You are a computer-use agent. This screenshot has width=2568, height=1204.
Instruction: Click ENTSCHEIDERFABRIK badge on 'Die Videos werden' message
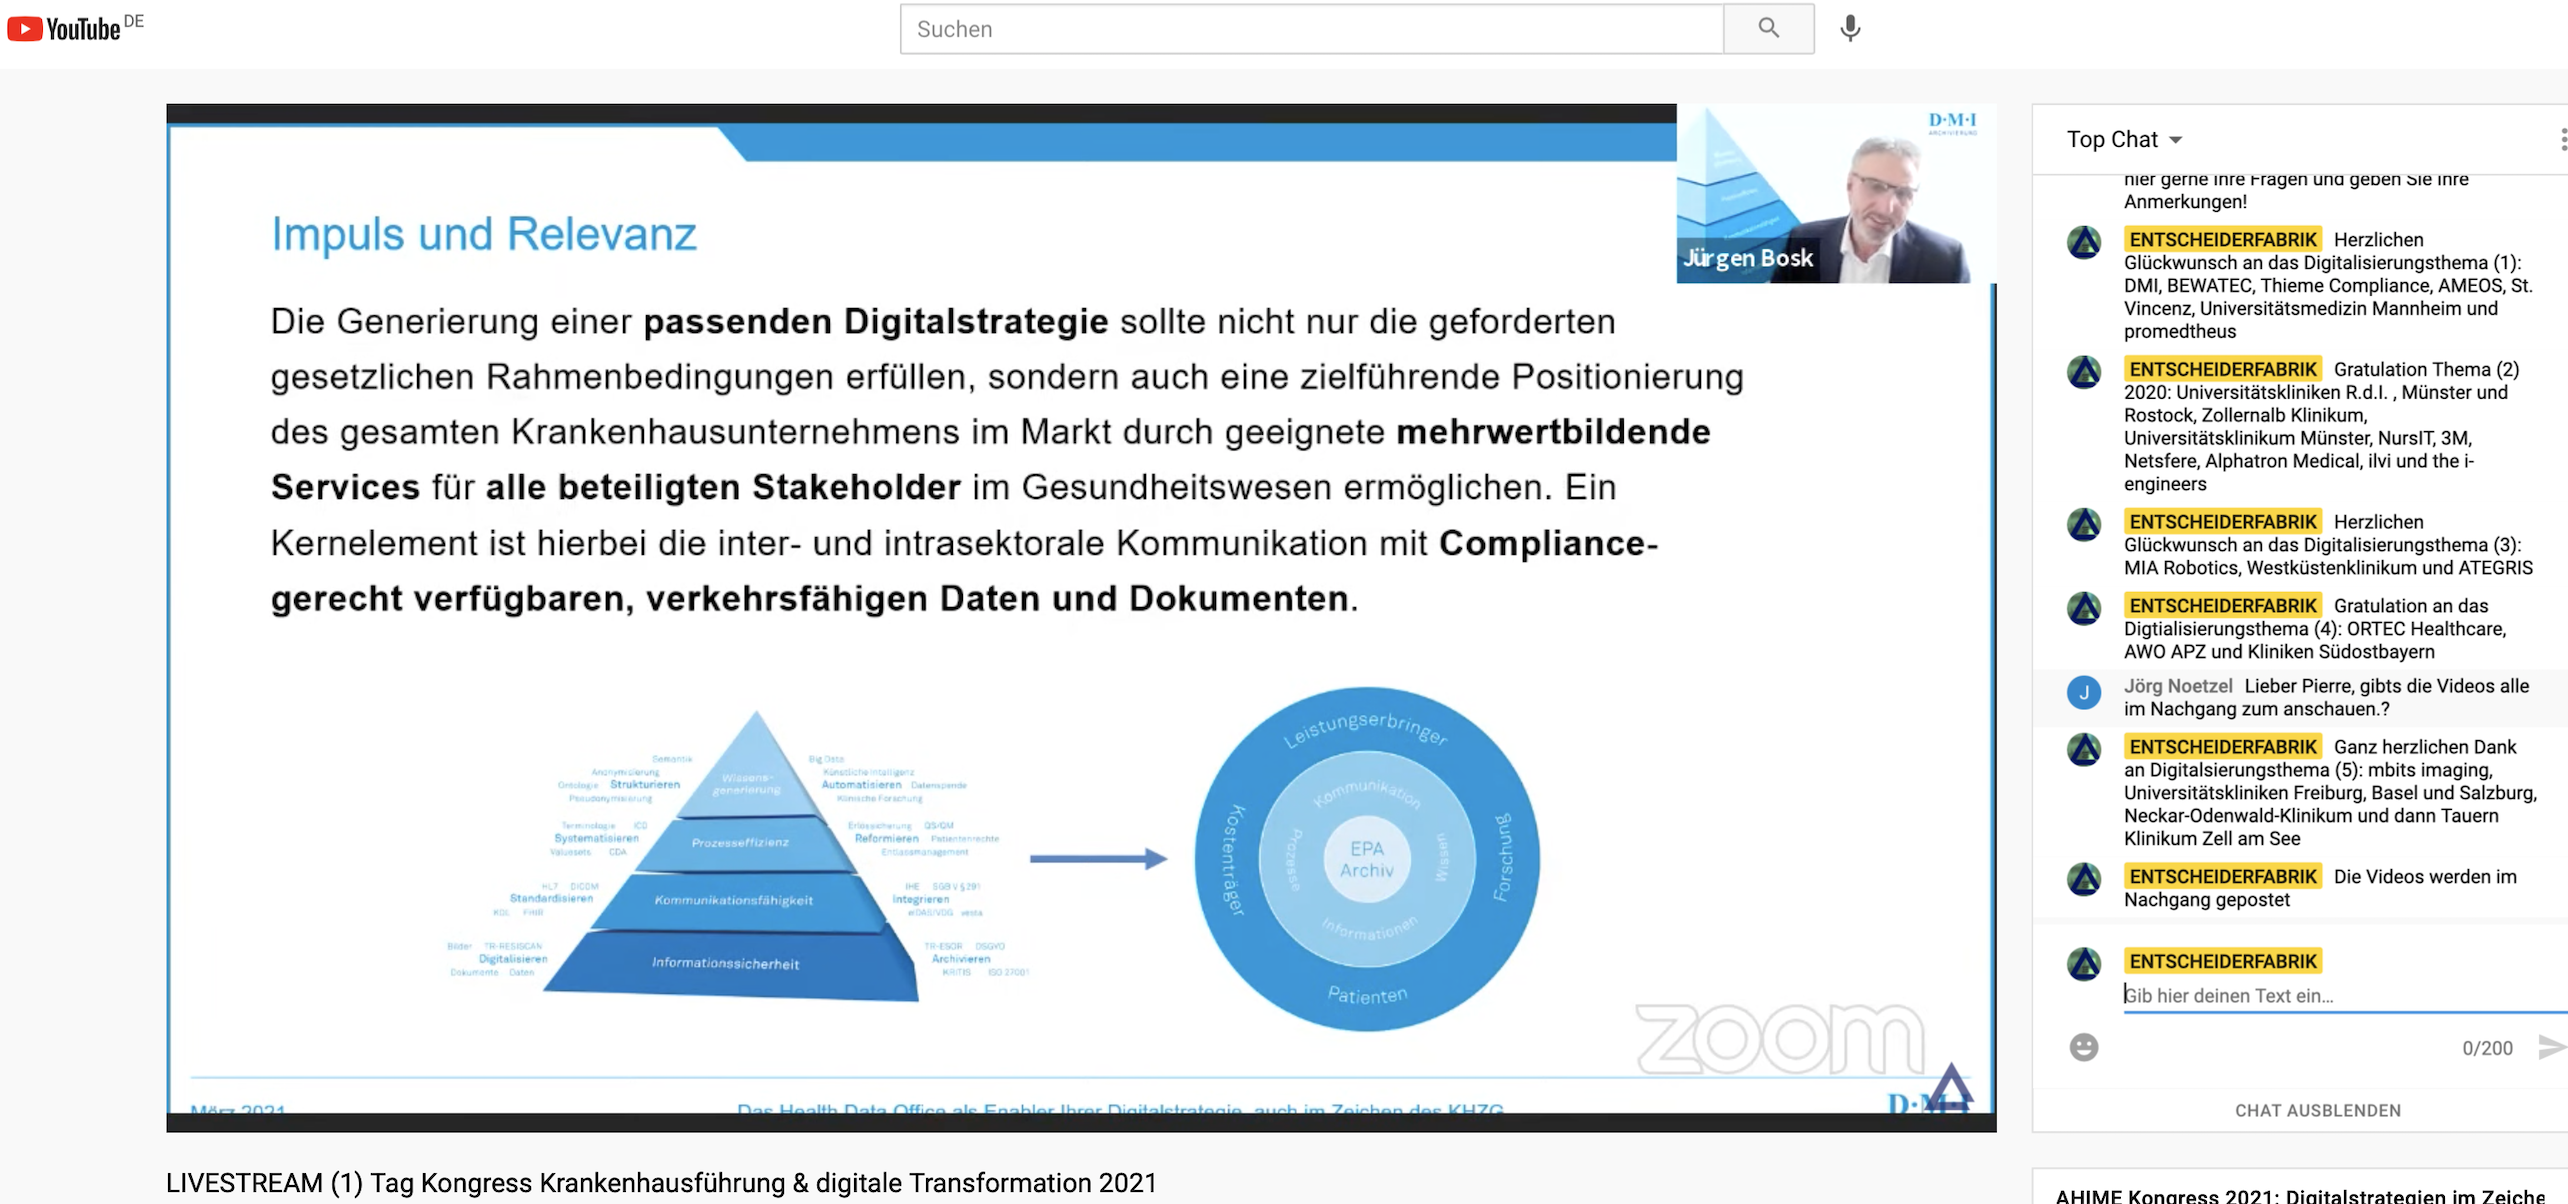[x=2222, y=876]
